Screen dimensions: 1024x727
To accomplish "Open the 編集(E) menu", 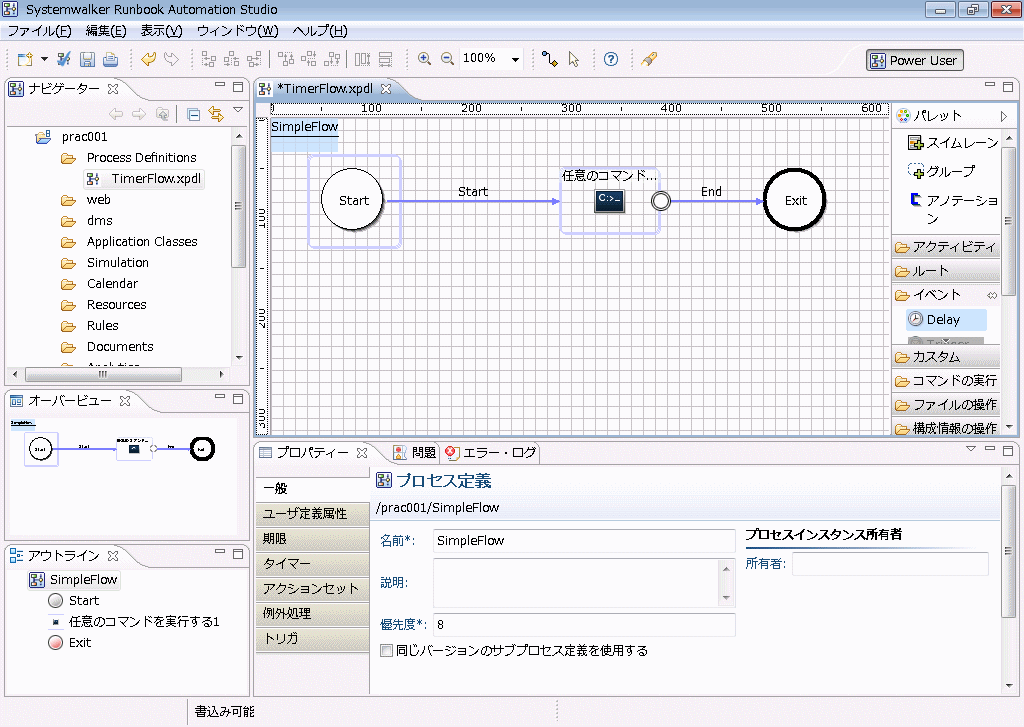I will coord(106,31).
